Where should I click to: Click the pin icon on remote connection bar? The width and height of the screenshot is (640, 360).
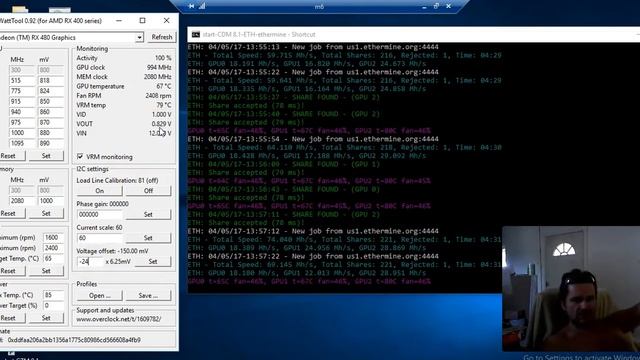[191, 6]
